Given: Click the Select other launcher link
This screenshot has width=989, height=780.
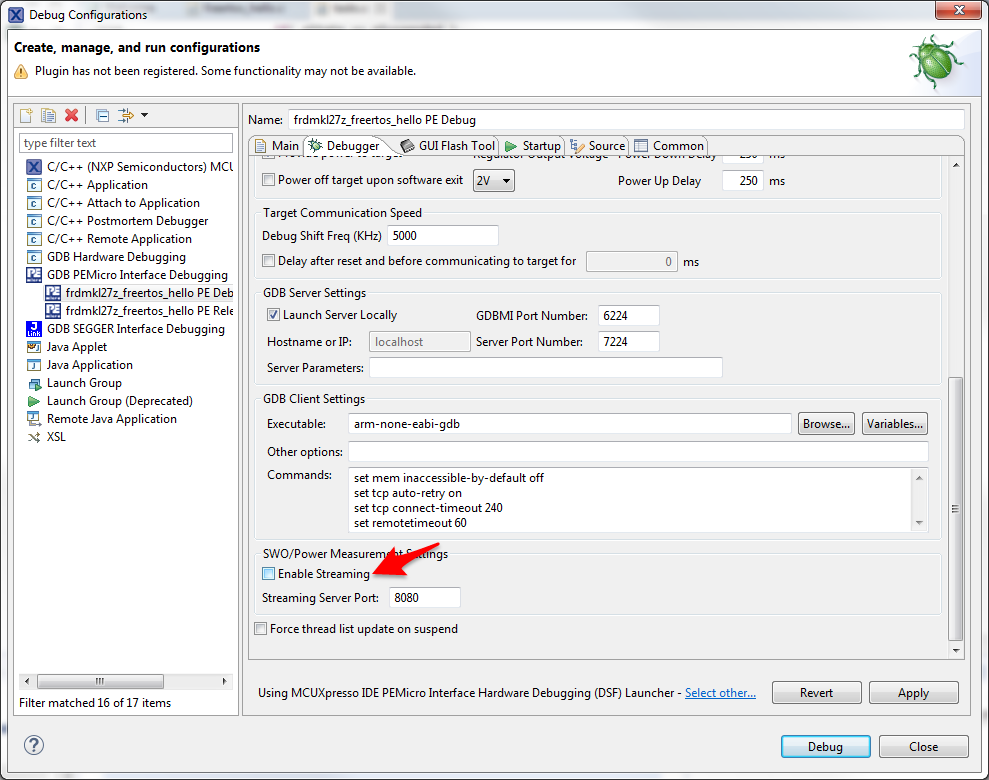Looking at the screenshot, I should click(720, 693).
